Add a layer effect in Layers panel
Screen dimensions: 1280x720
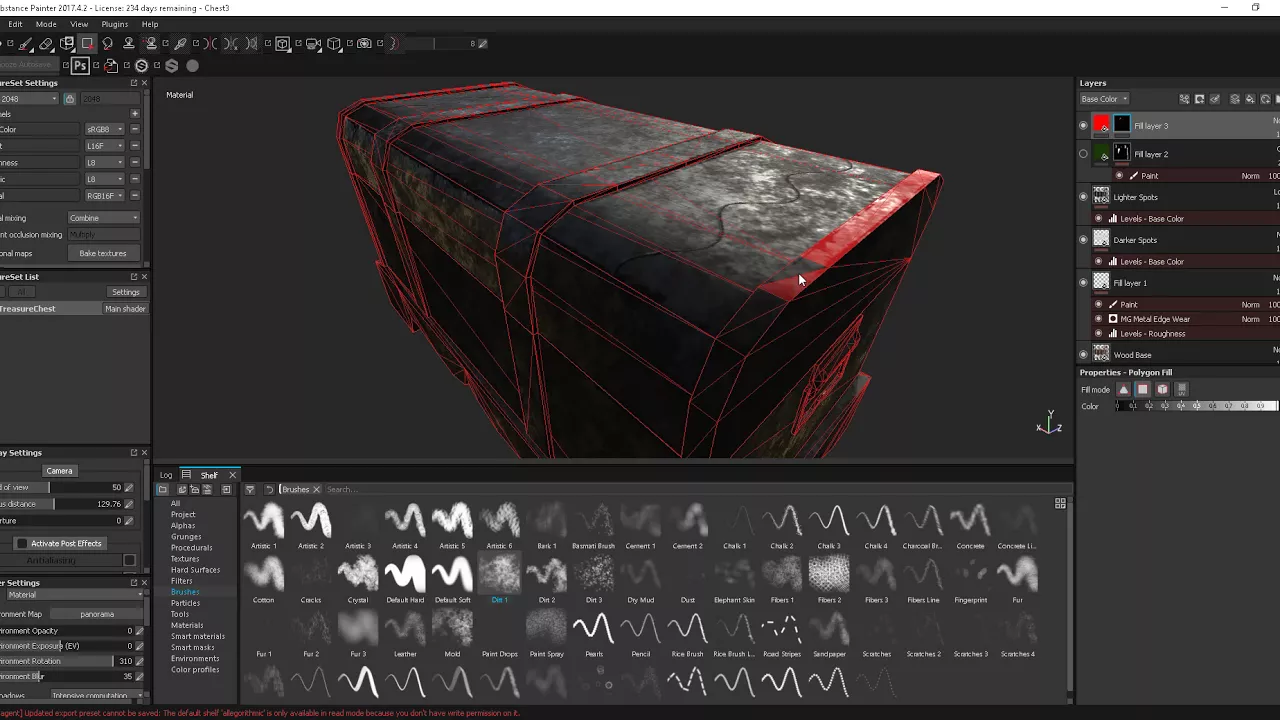[1185, 99]
